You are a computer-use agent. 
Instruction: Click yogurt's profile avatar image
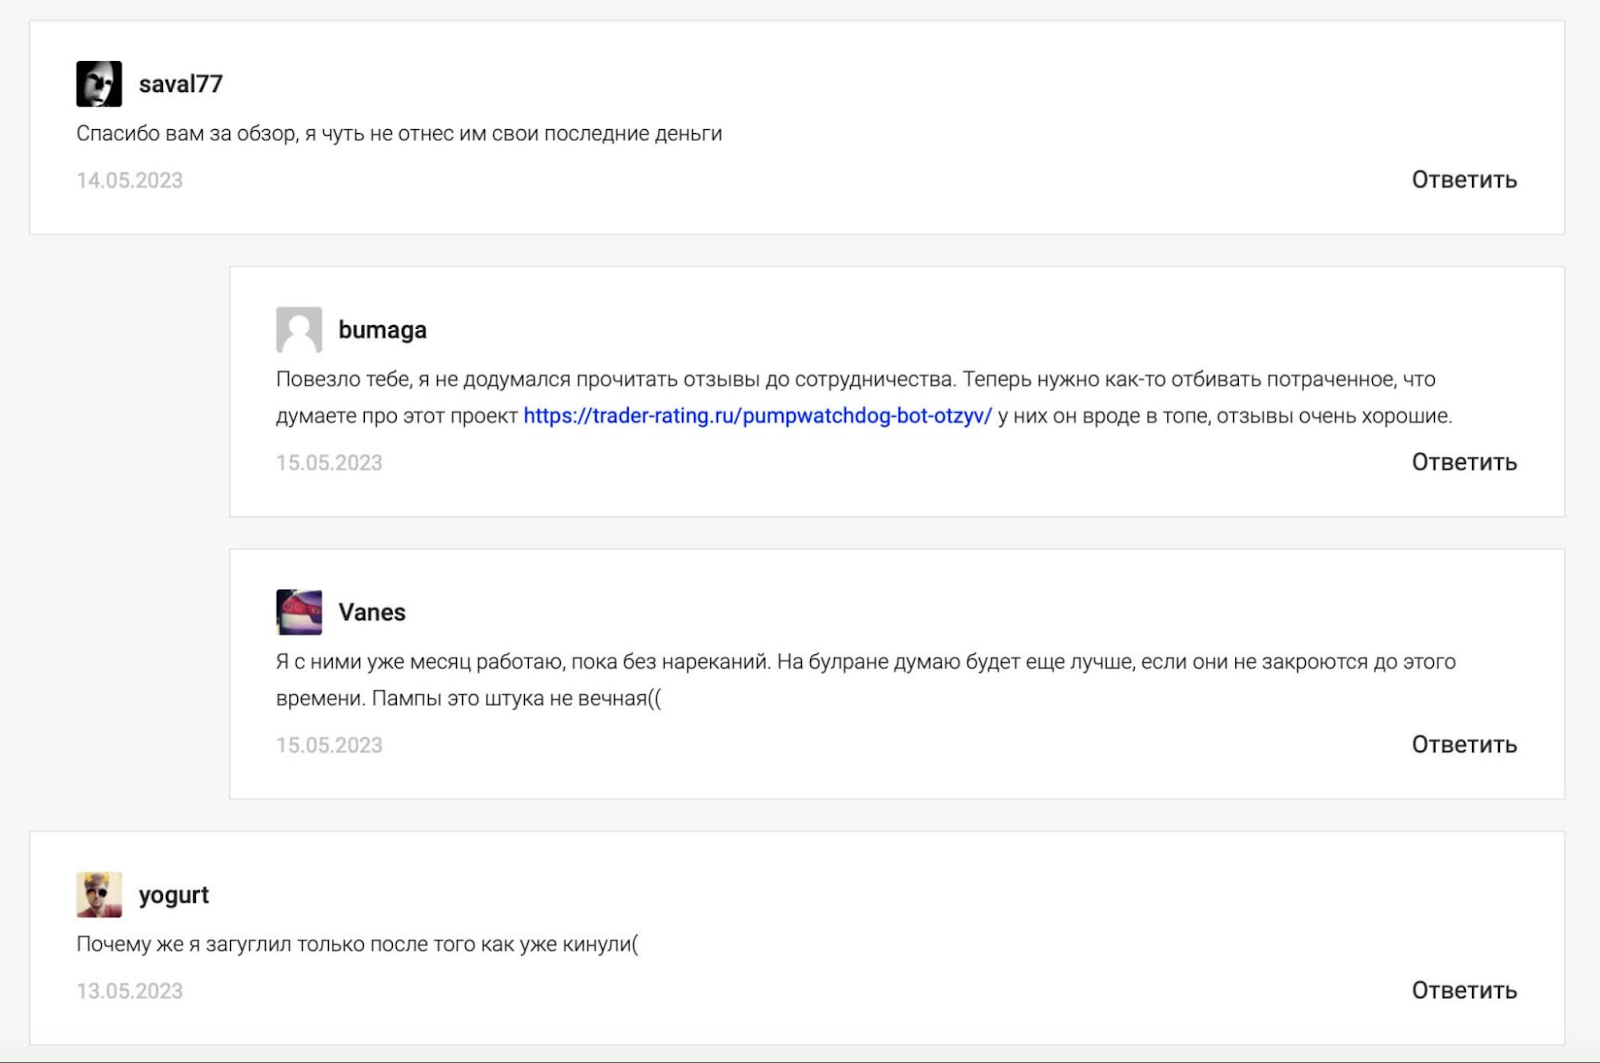(99, 895)
